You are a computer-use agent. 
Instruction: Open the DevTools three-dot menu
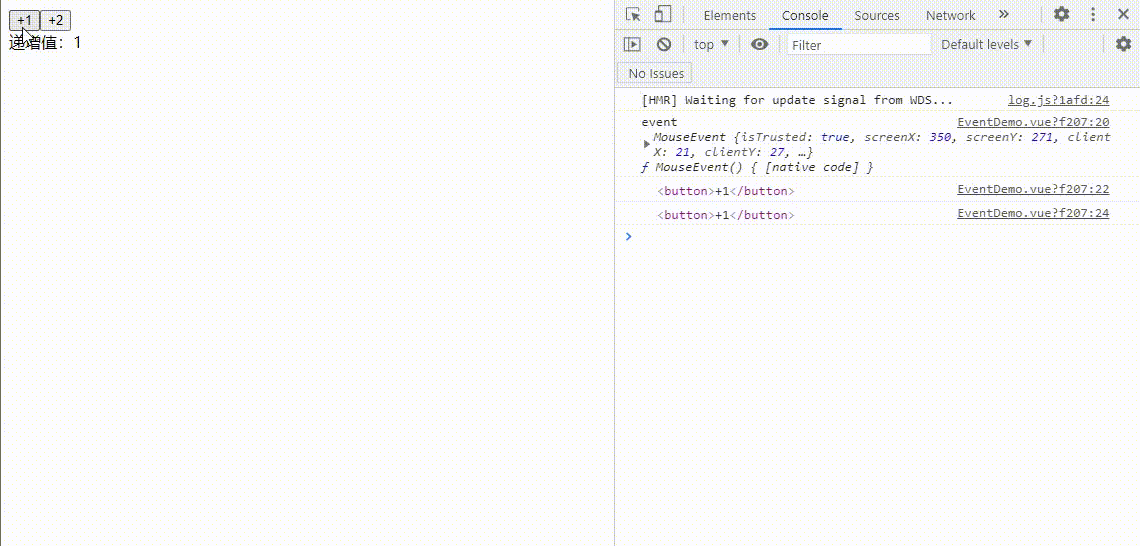point(1093,15)
